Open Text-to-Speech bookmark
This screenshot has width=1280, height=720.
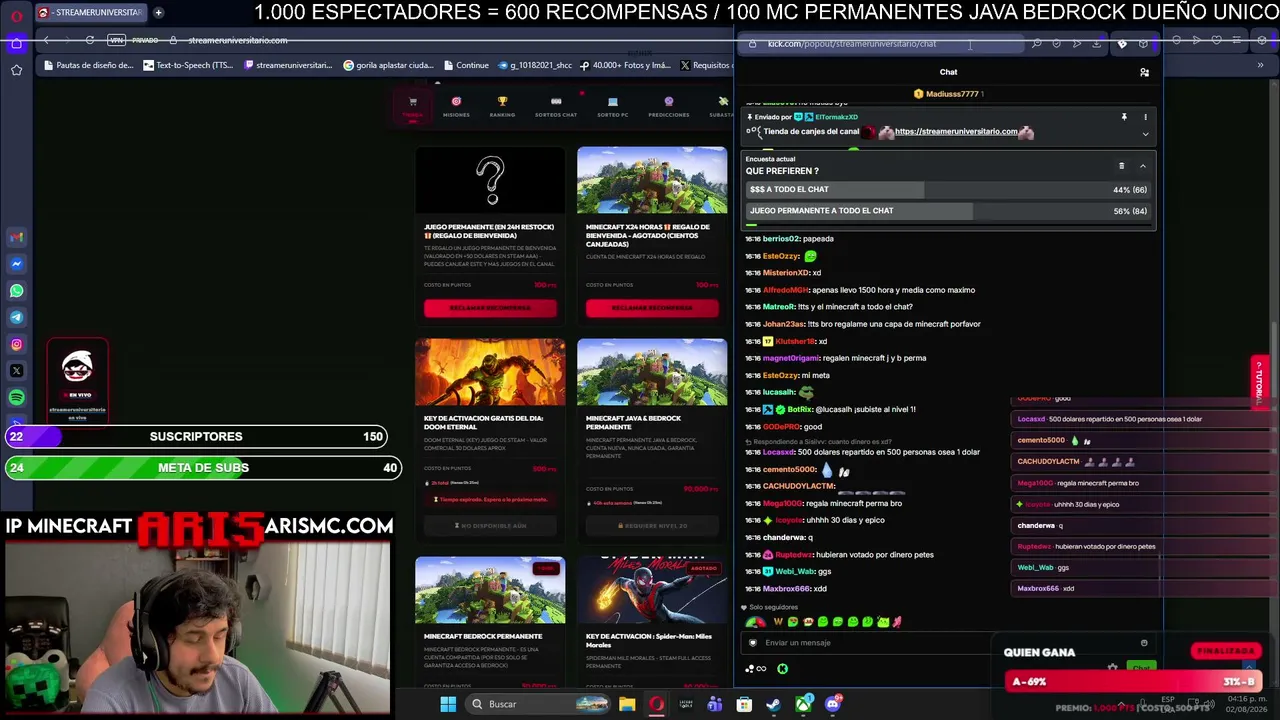(x=188, y=65)
